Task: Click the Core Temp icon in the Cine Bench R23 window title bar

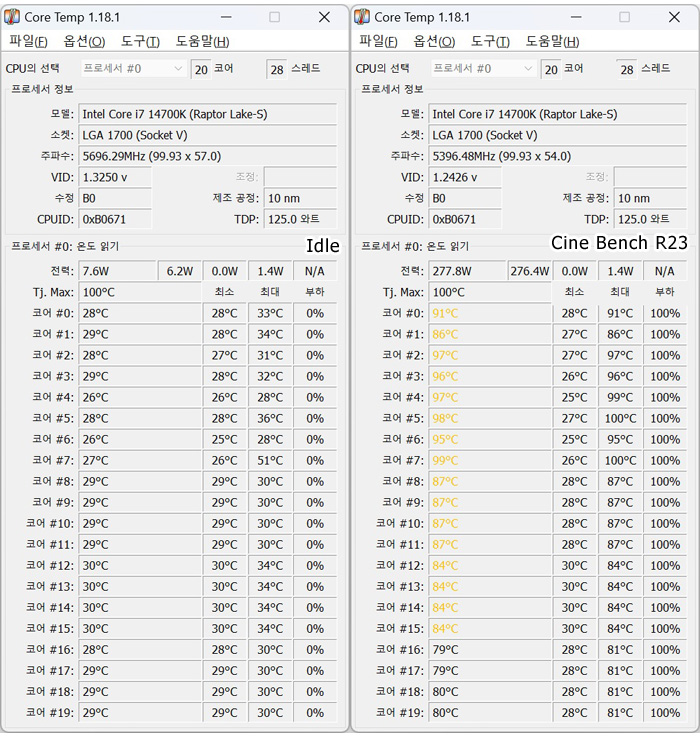Action: pyautogui.click(x=362, y=17)
